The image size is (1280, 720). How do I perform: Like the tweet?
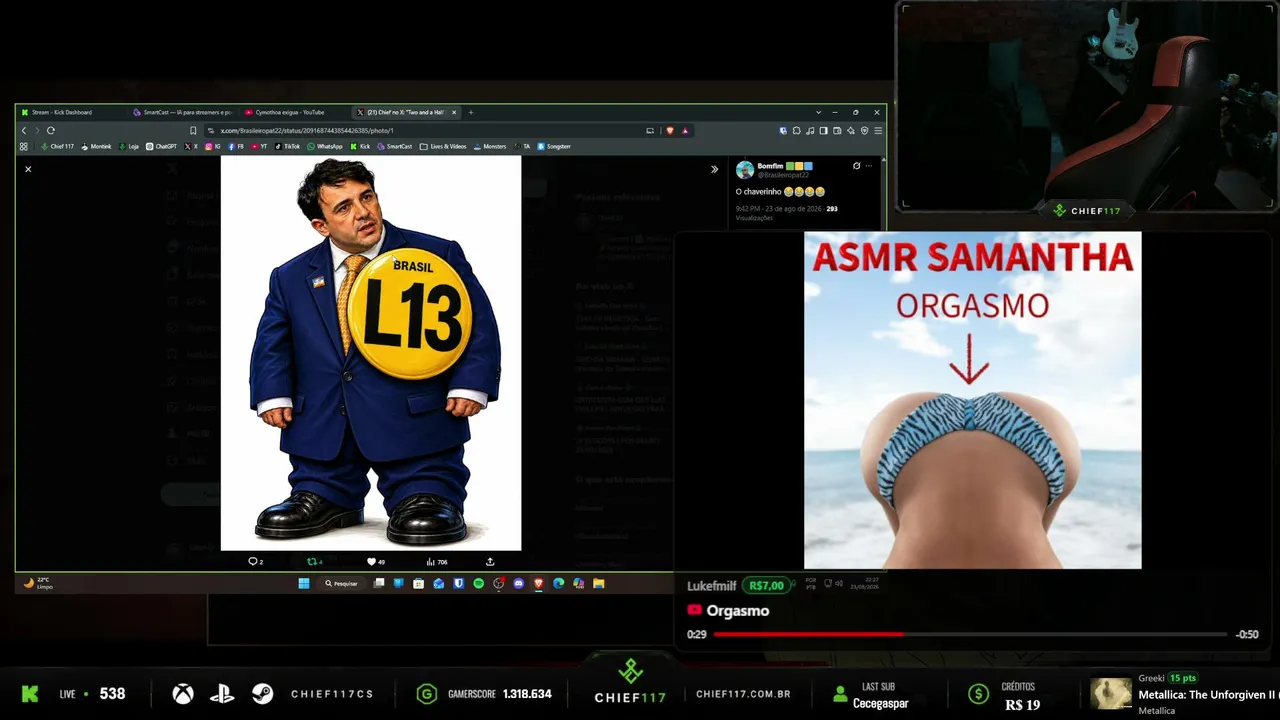(x=375, y=562)
